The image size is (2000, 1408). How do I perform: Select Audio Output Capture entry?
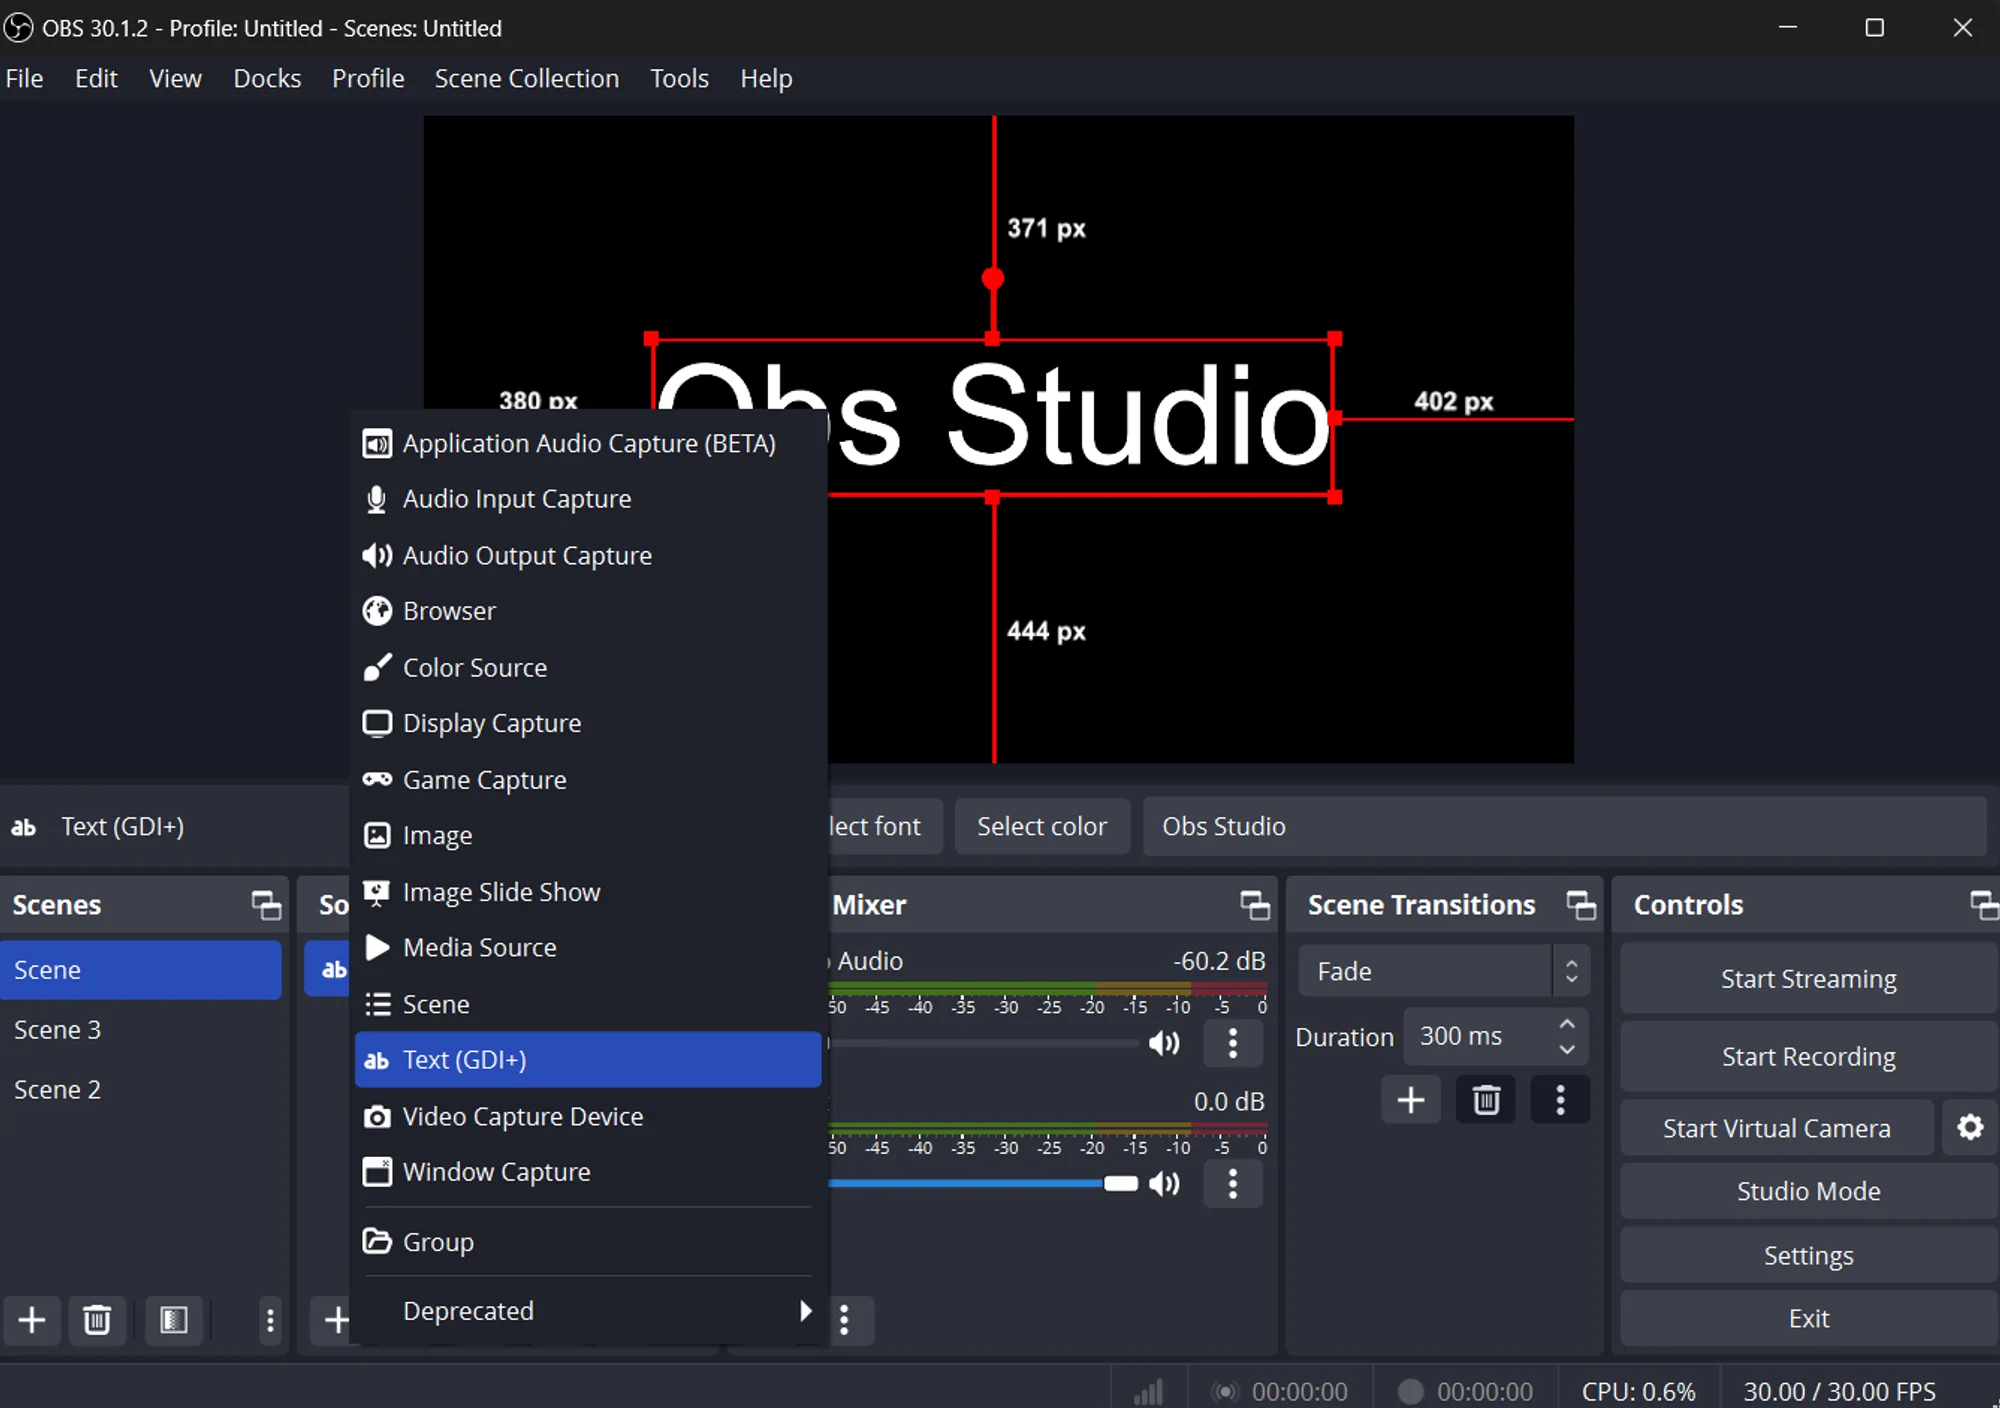588,555
